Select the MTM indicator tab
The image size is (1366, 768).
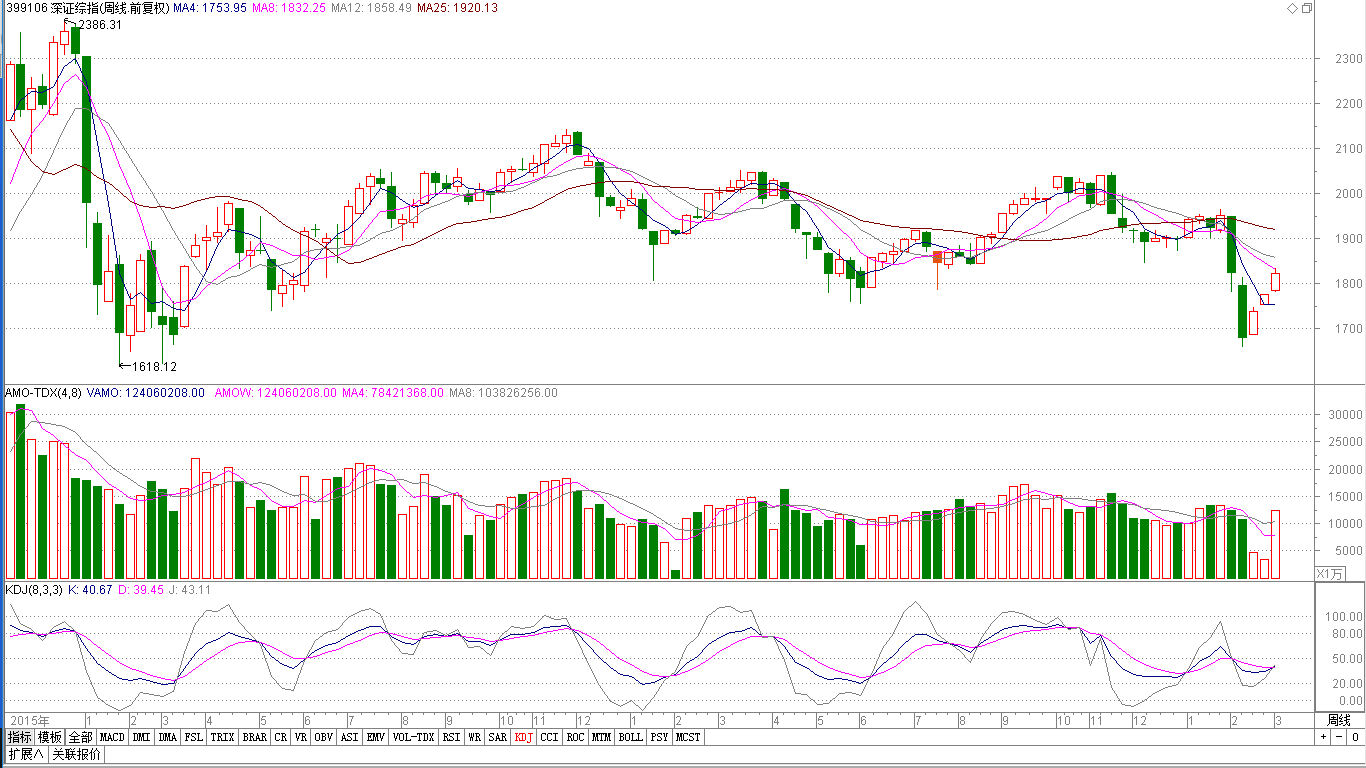(x=601, y=737)
